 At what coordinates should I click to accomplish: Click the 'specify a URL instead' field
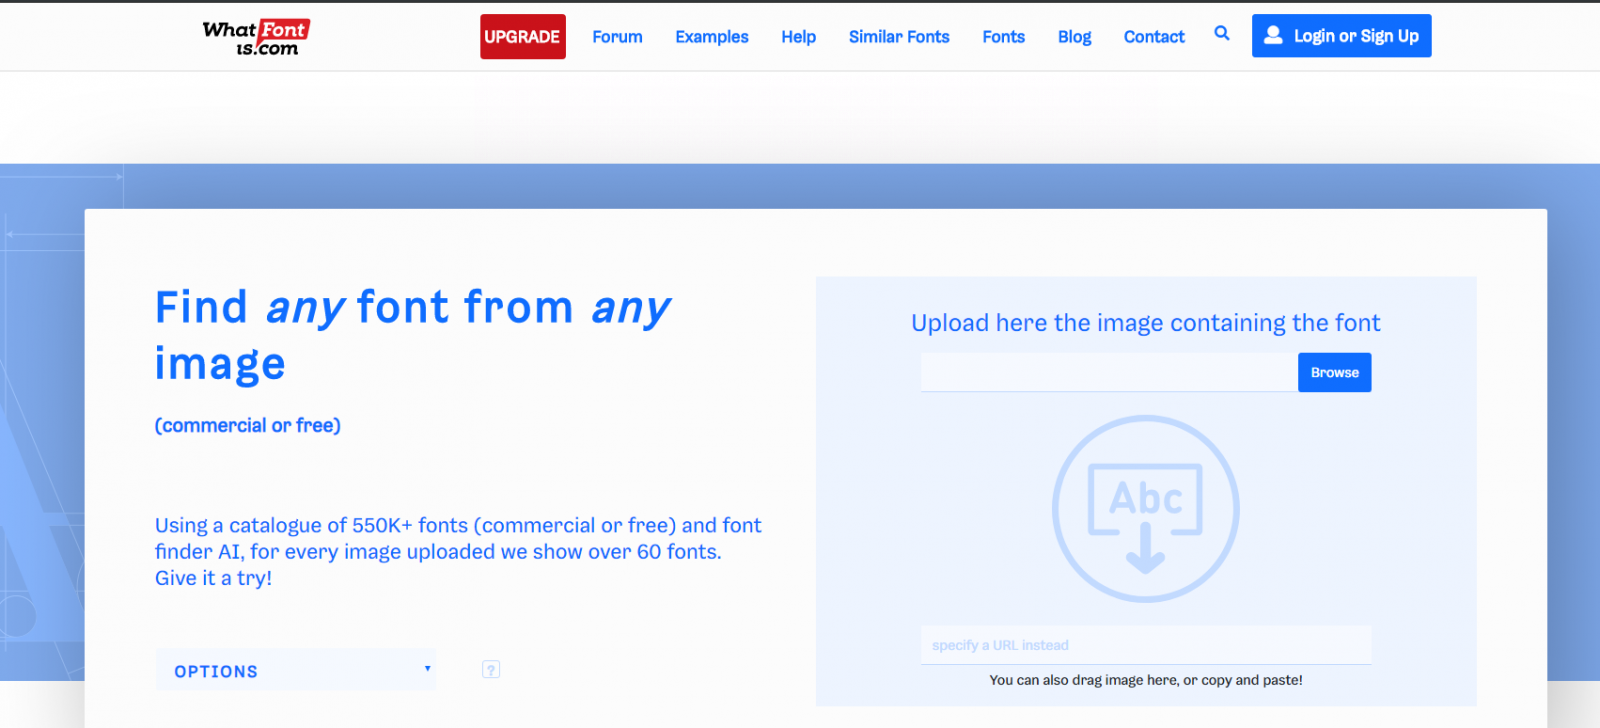(1145, 646)
